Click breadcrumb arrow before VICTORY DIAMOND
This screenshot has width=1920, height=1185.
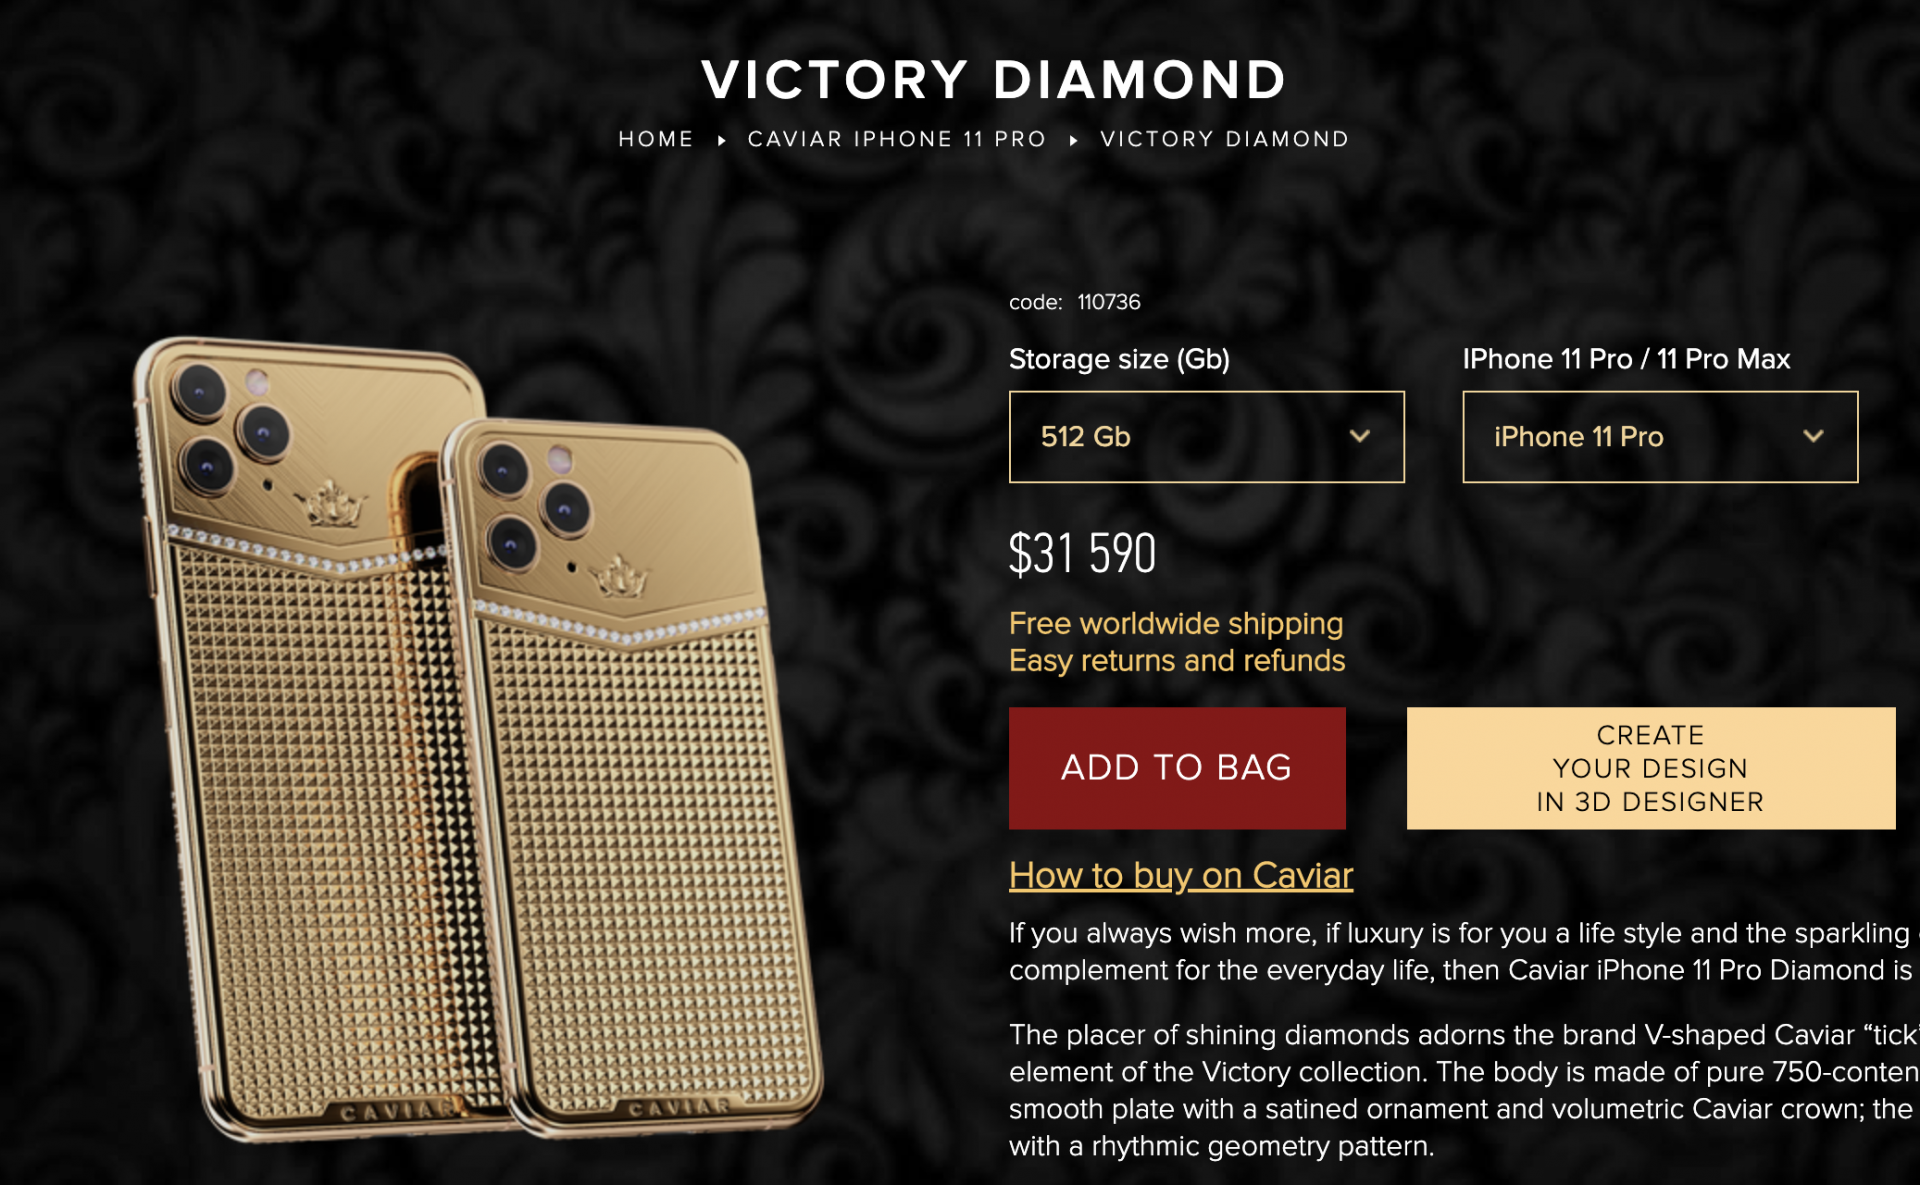pyautogui.click(x=1073, y=140)
